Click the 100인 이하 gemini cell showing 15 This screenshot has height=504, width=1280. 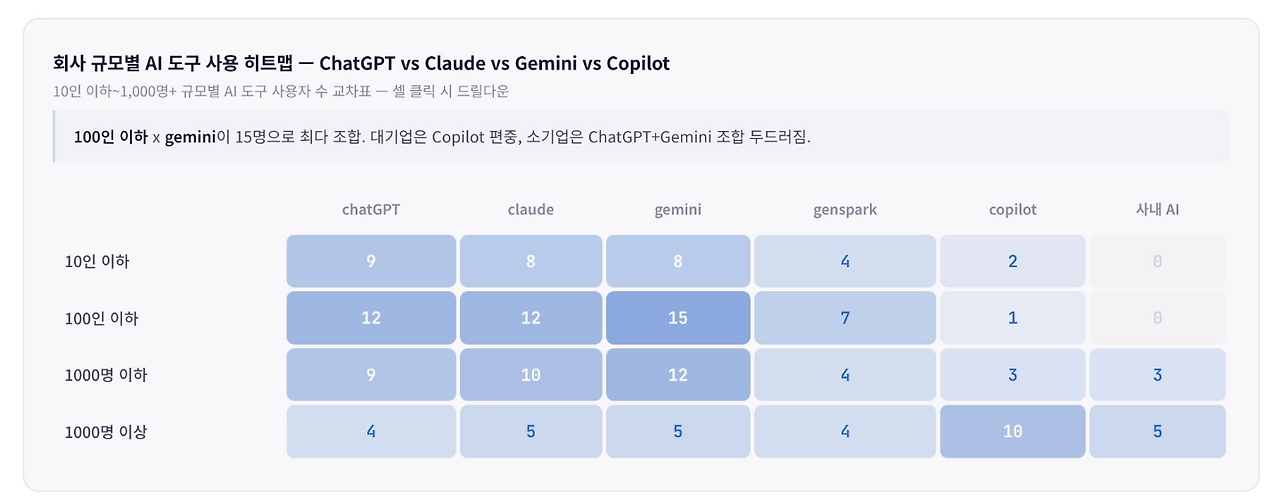pyautogui.click(x=678, y=318)
